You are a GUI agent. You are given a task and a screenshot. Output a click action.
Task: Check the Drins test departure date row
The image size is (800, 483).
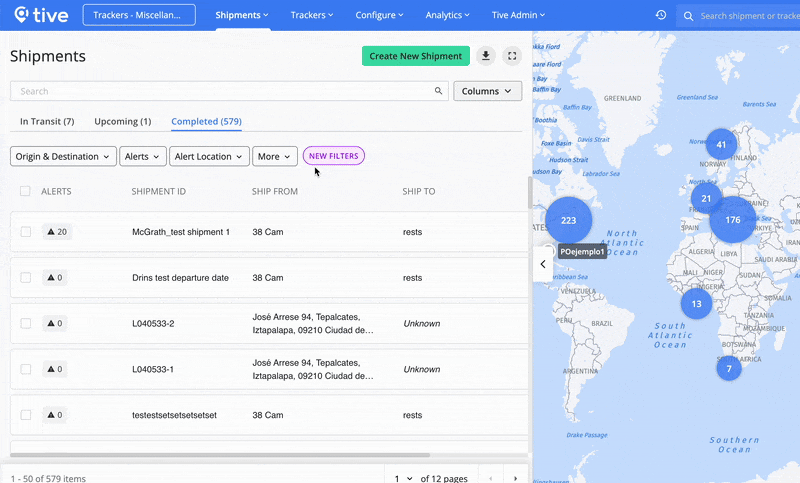[x=26, y=277]
